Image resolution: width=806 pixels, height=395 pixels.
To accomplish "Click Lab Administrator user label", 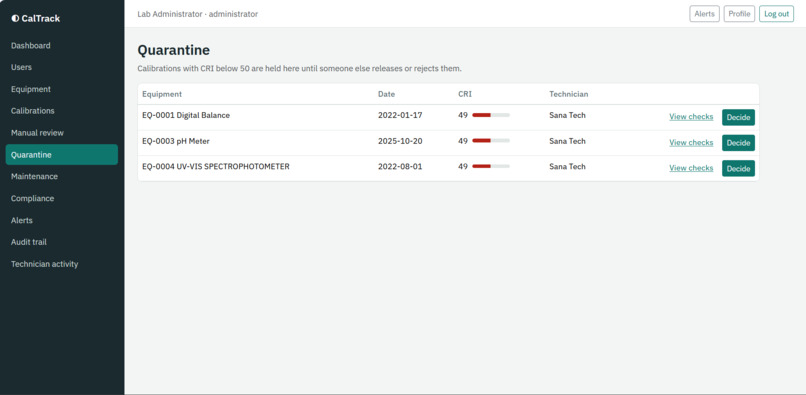I will [x=197, y=14].
